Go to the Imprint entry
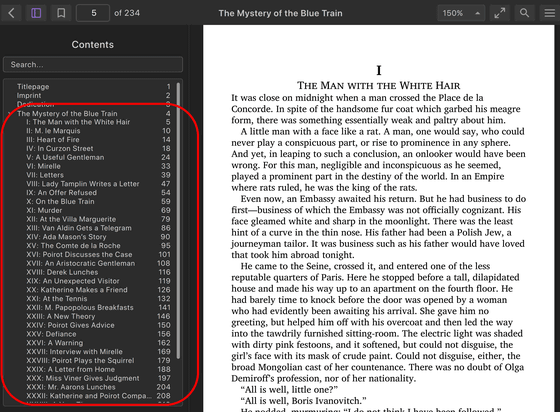Image resolution: width=560 pixels, height=412 pixels. point(94,95)
